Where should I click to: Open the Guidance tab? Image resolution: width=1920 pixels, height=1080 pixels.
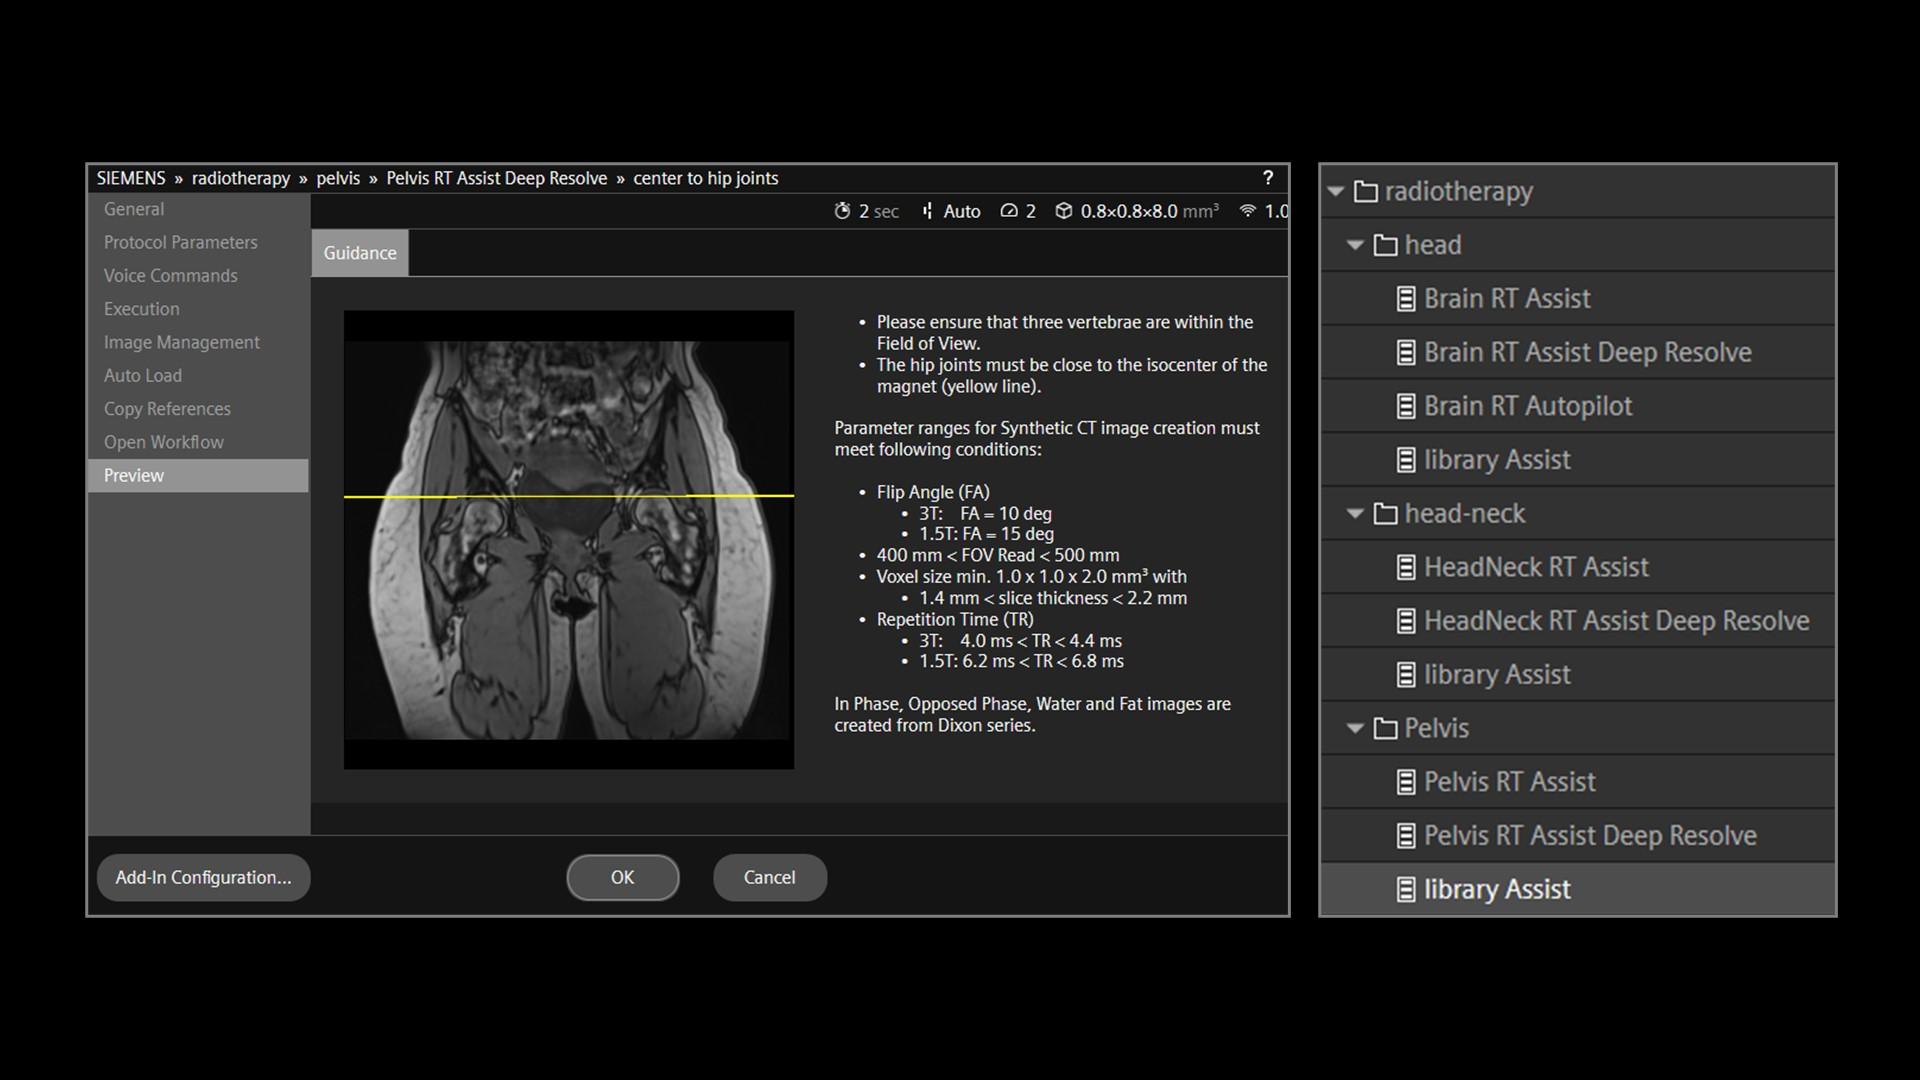coord(360,253)
